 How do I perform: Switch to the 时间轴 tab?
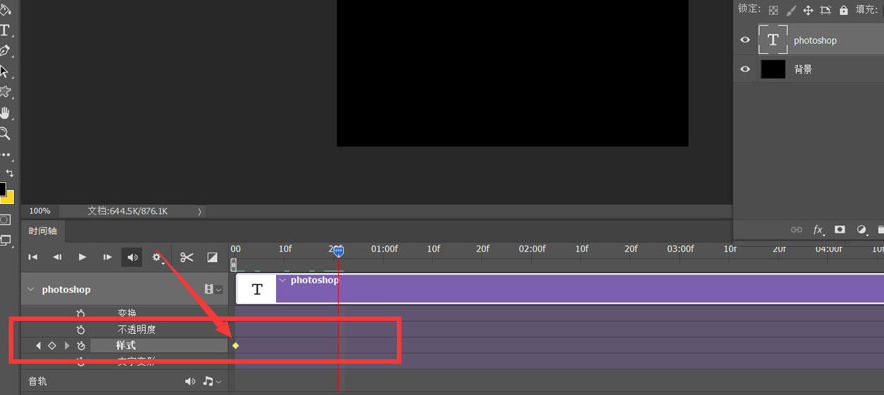tap(43, 231)
